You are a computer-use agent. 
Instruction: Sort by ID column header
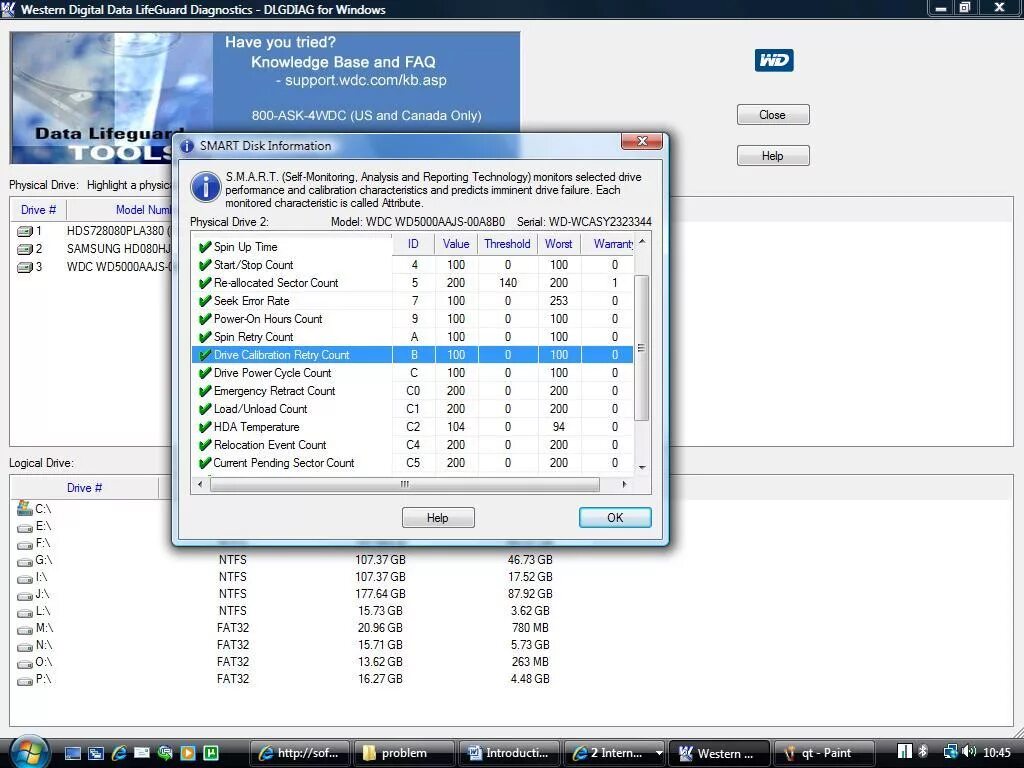413,244
